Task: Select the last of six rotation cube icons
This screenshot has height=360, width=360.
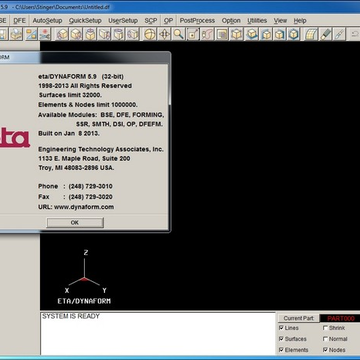Action: [x=133, y=34]
